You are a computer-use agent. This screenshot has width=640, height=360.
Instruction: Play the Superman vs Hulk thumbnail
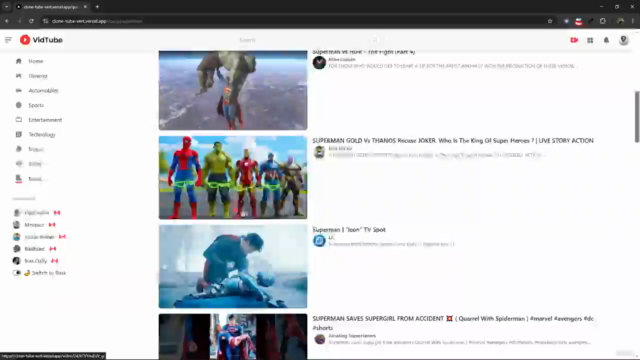tap(233, 90)
